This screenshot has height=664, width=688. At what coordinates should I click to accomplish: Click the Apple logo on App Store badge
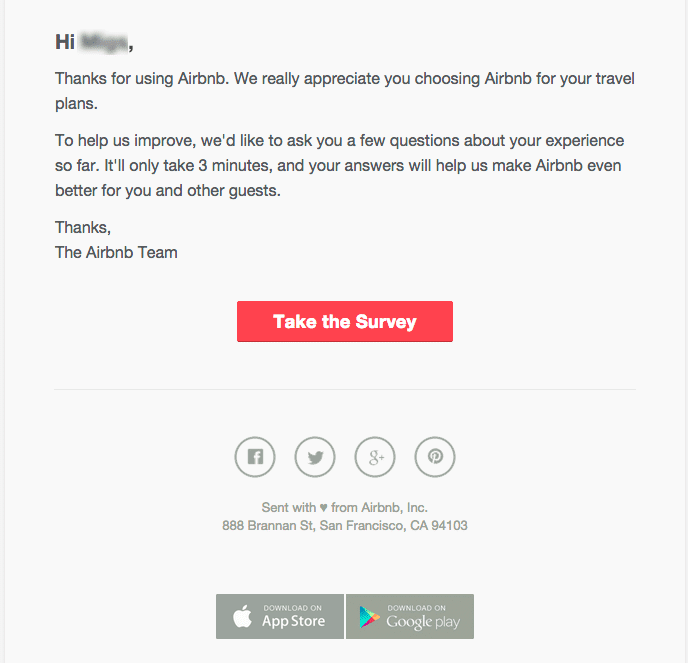242,617
